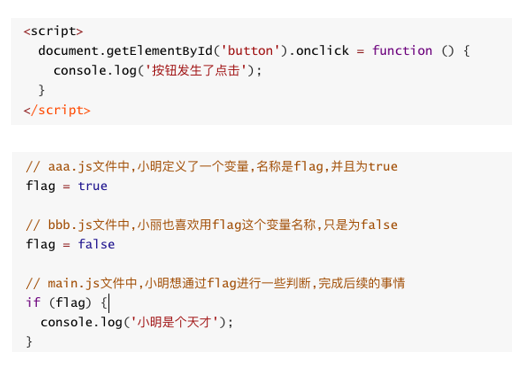Click flag in 'flag = true' line

click(x=41, y=186)
